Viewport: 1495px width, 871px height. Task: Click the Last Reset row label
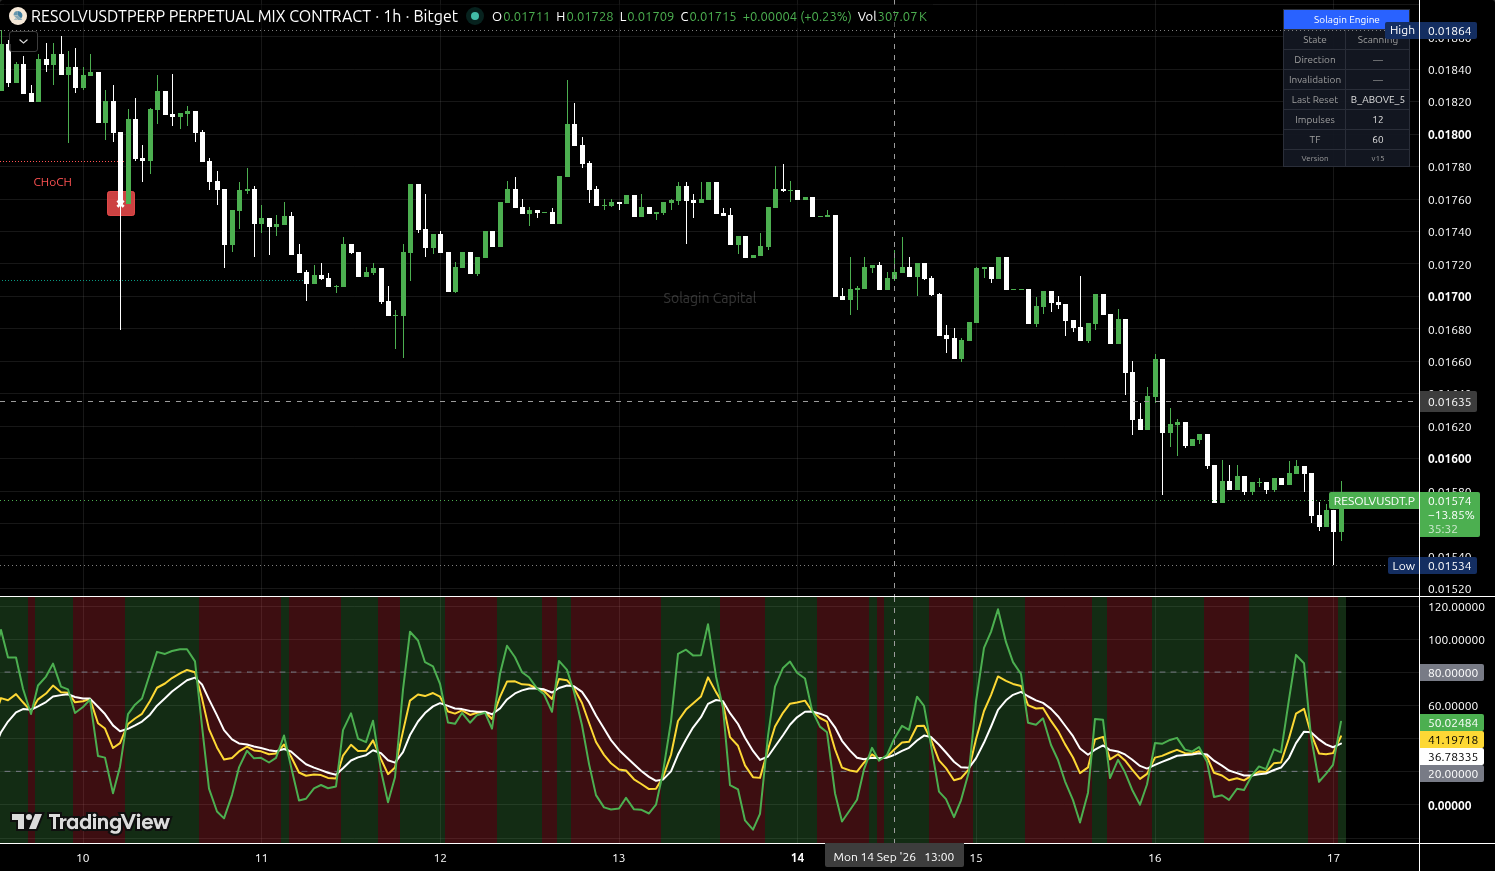point(1315,100)
